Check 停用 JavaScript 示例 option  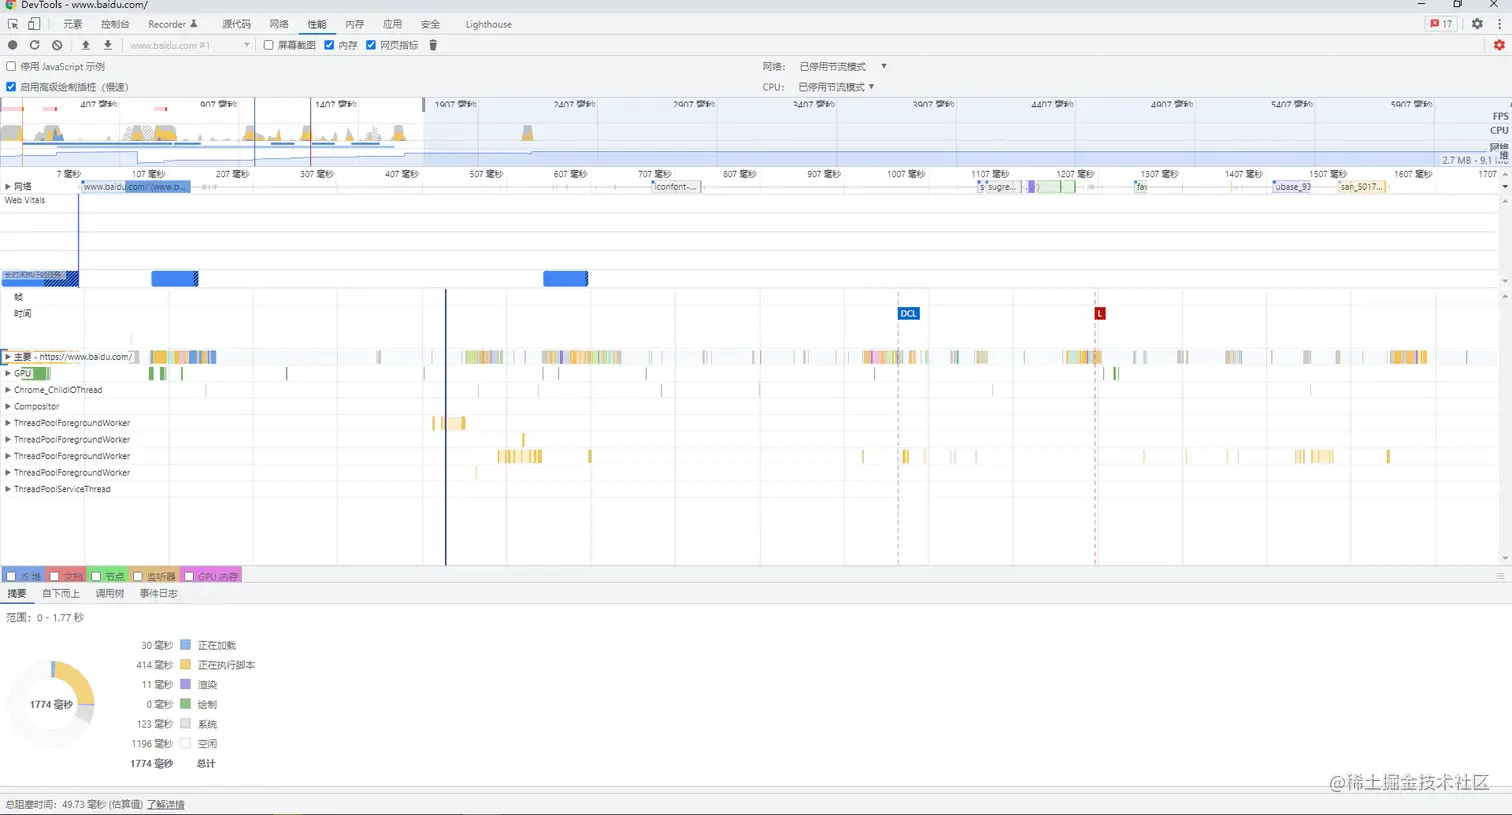pyautogui.click(x=11, y=67)
